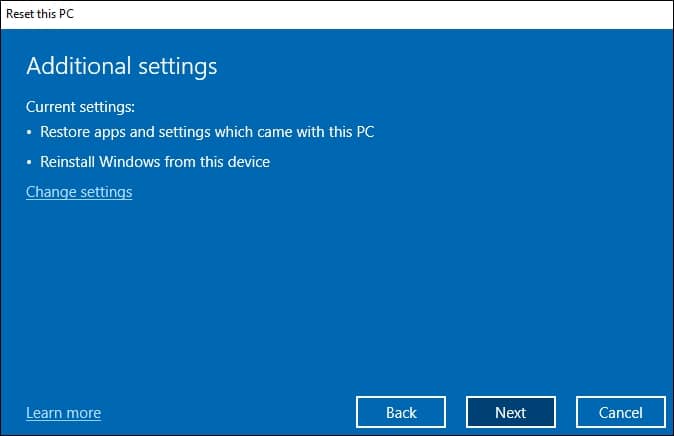The image size is (674, 436).
Task: Select the Reinstall Windows from this device line
Action: tap(155, 162)
